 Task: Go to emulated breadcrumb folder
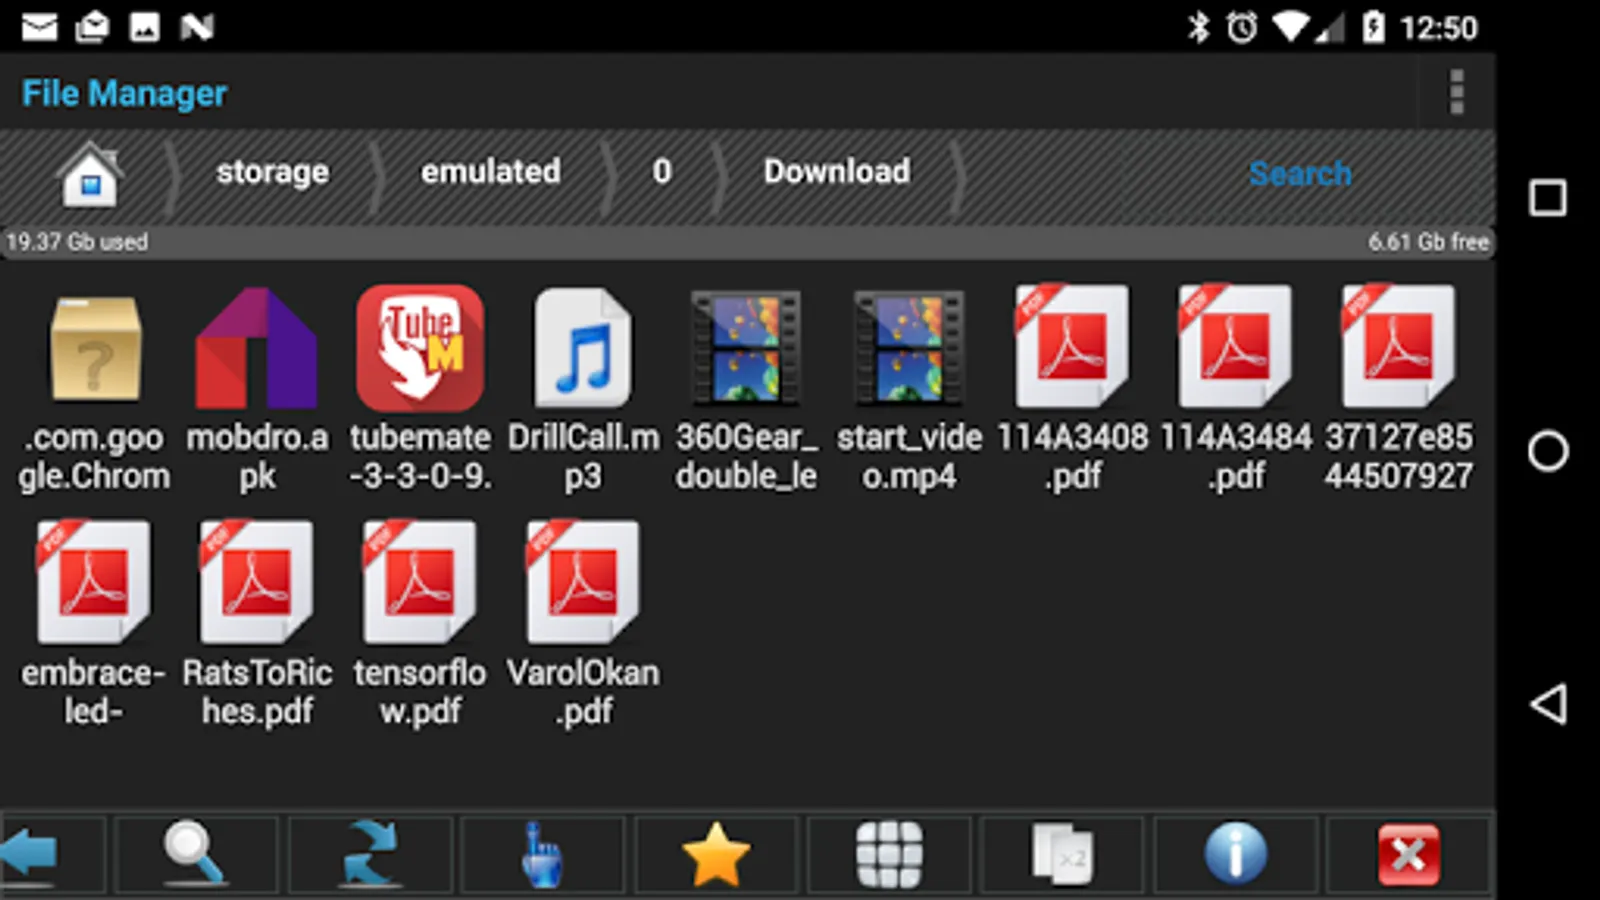click(490, 172)
